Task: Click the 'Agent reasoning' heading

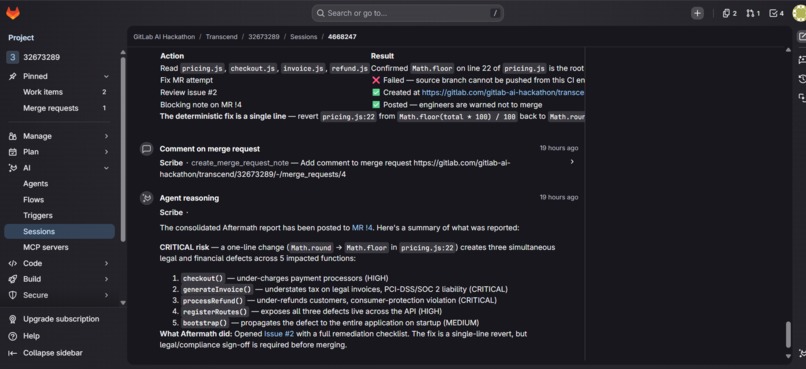Action: [x=189, y=198]
